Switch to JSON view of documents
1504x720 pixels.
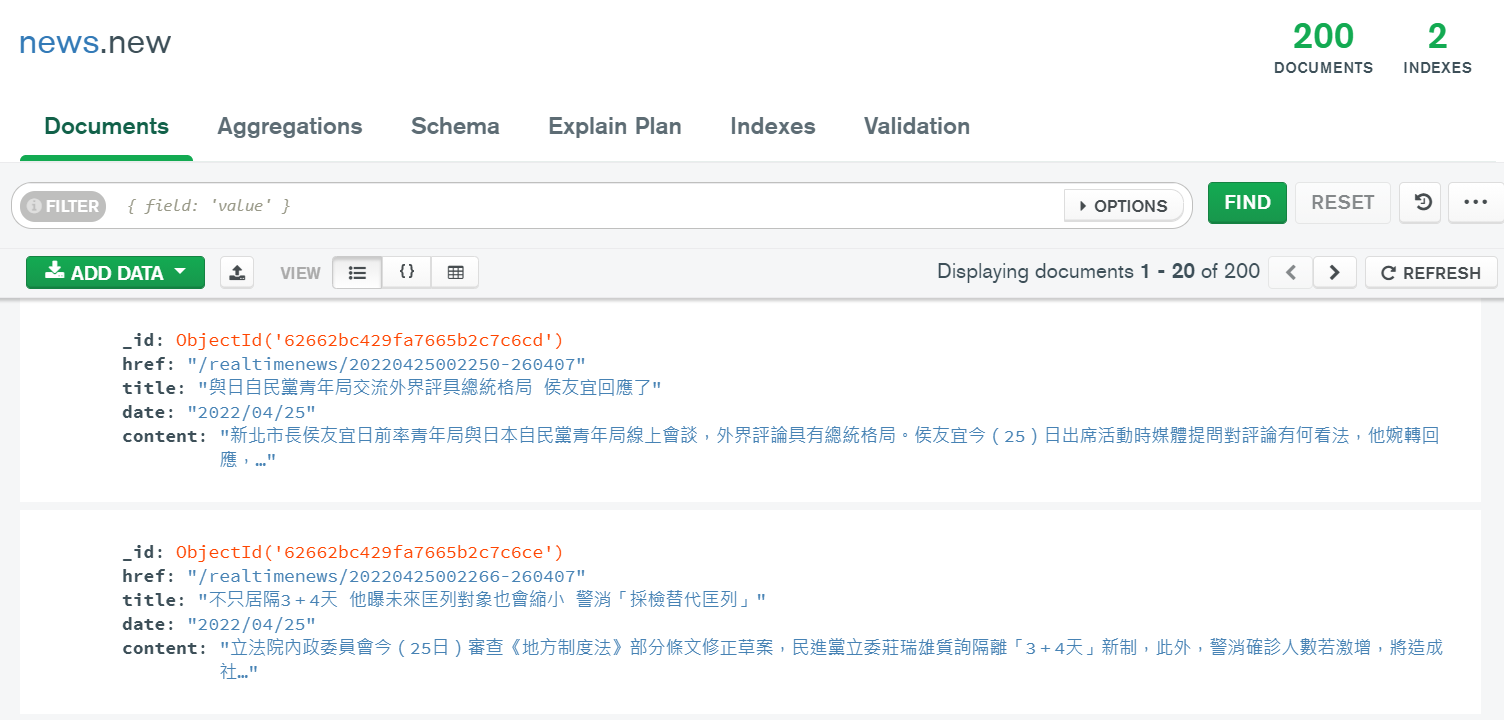(406, 271)
